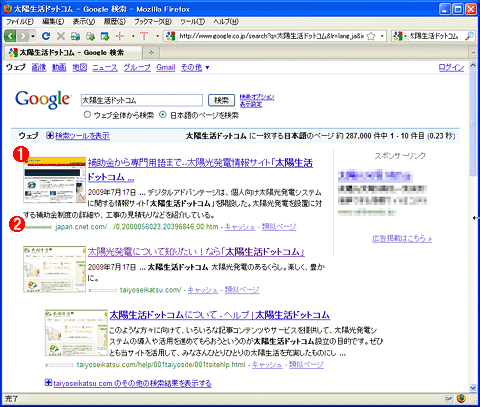Open 検索オプション link
This screenshot has width=480, height=407.
pos(257,97)
